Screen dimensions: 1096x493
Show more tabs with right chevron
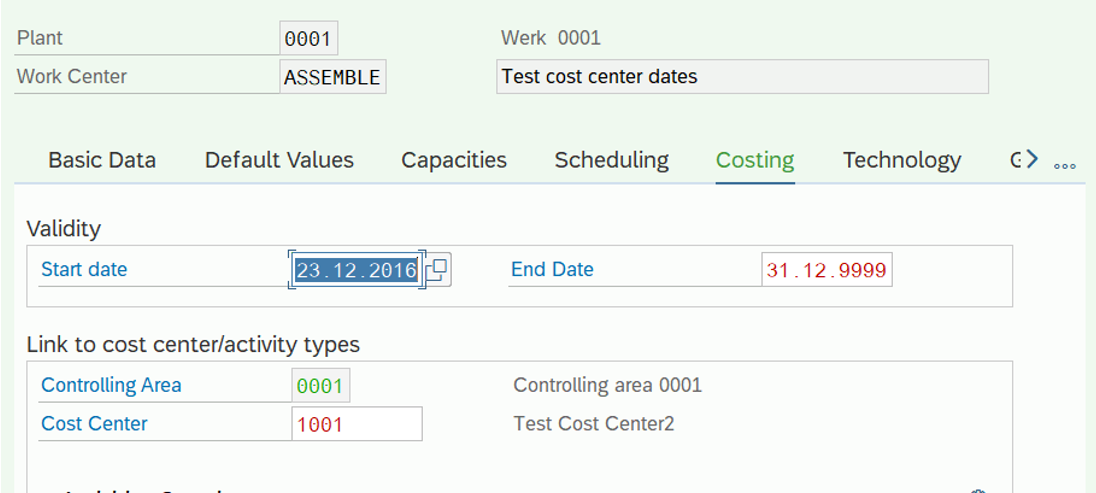pyautogui.click(x=1031, y=160)
